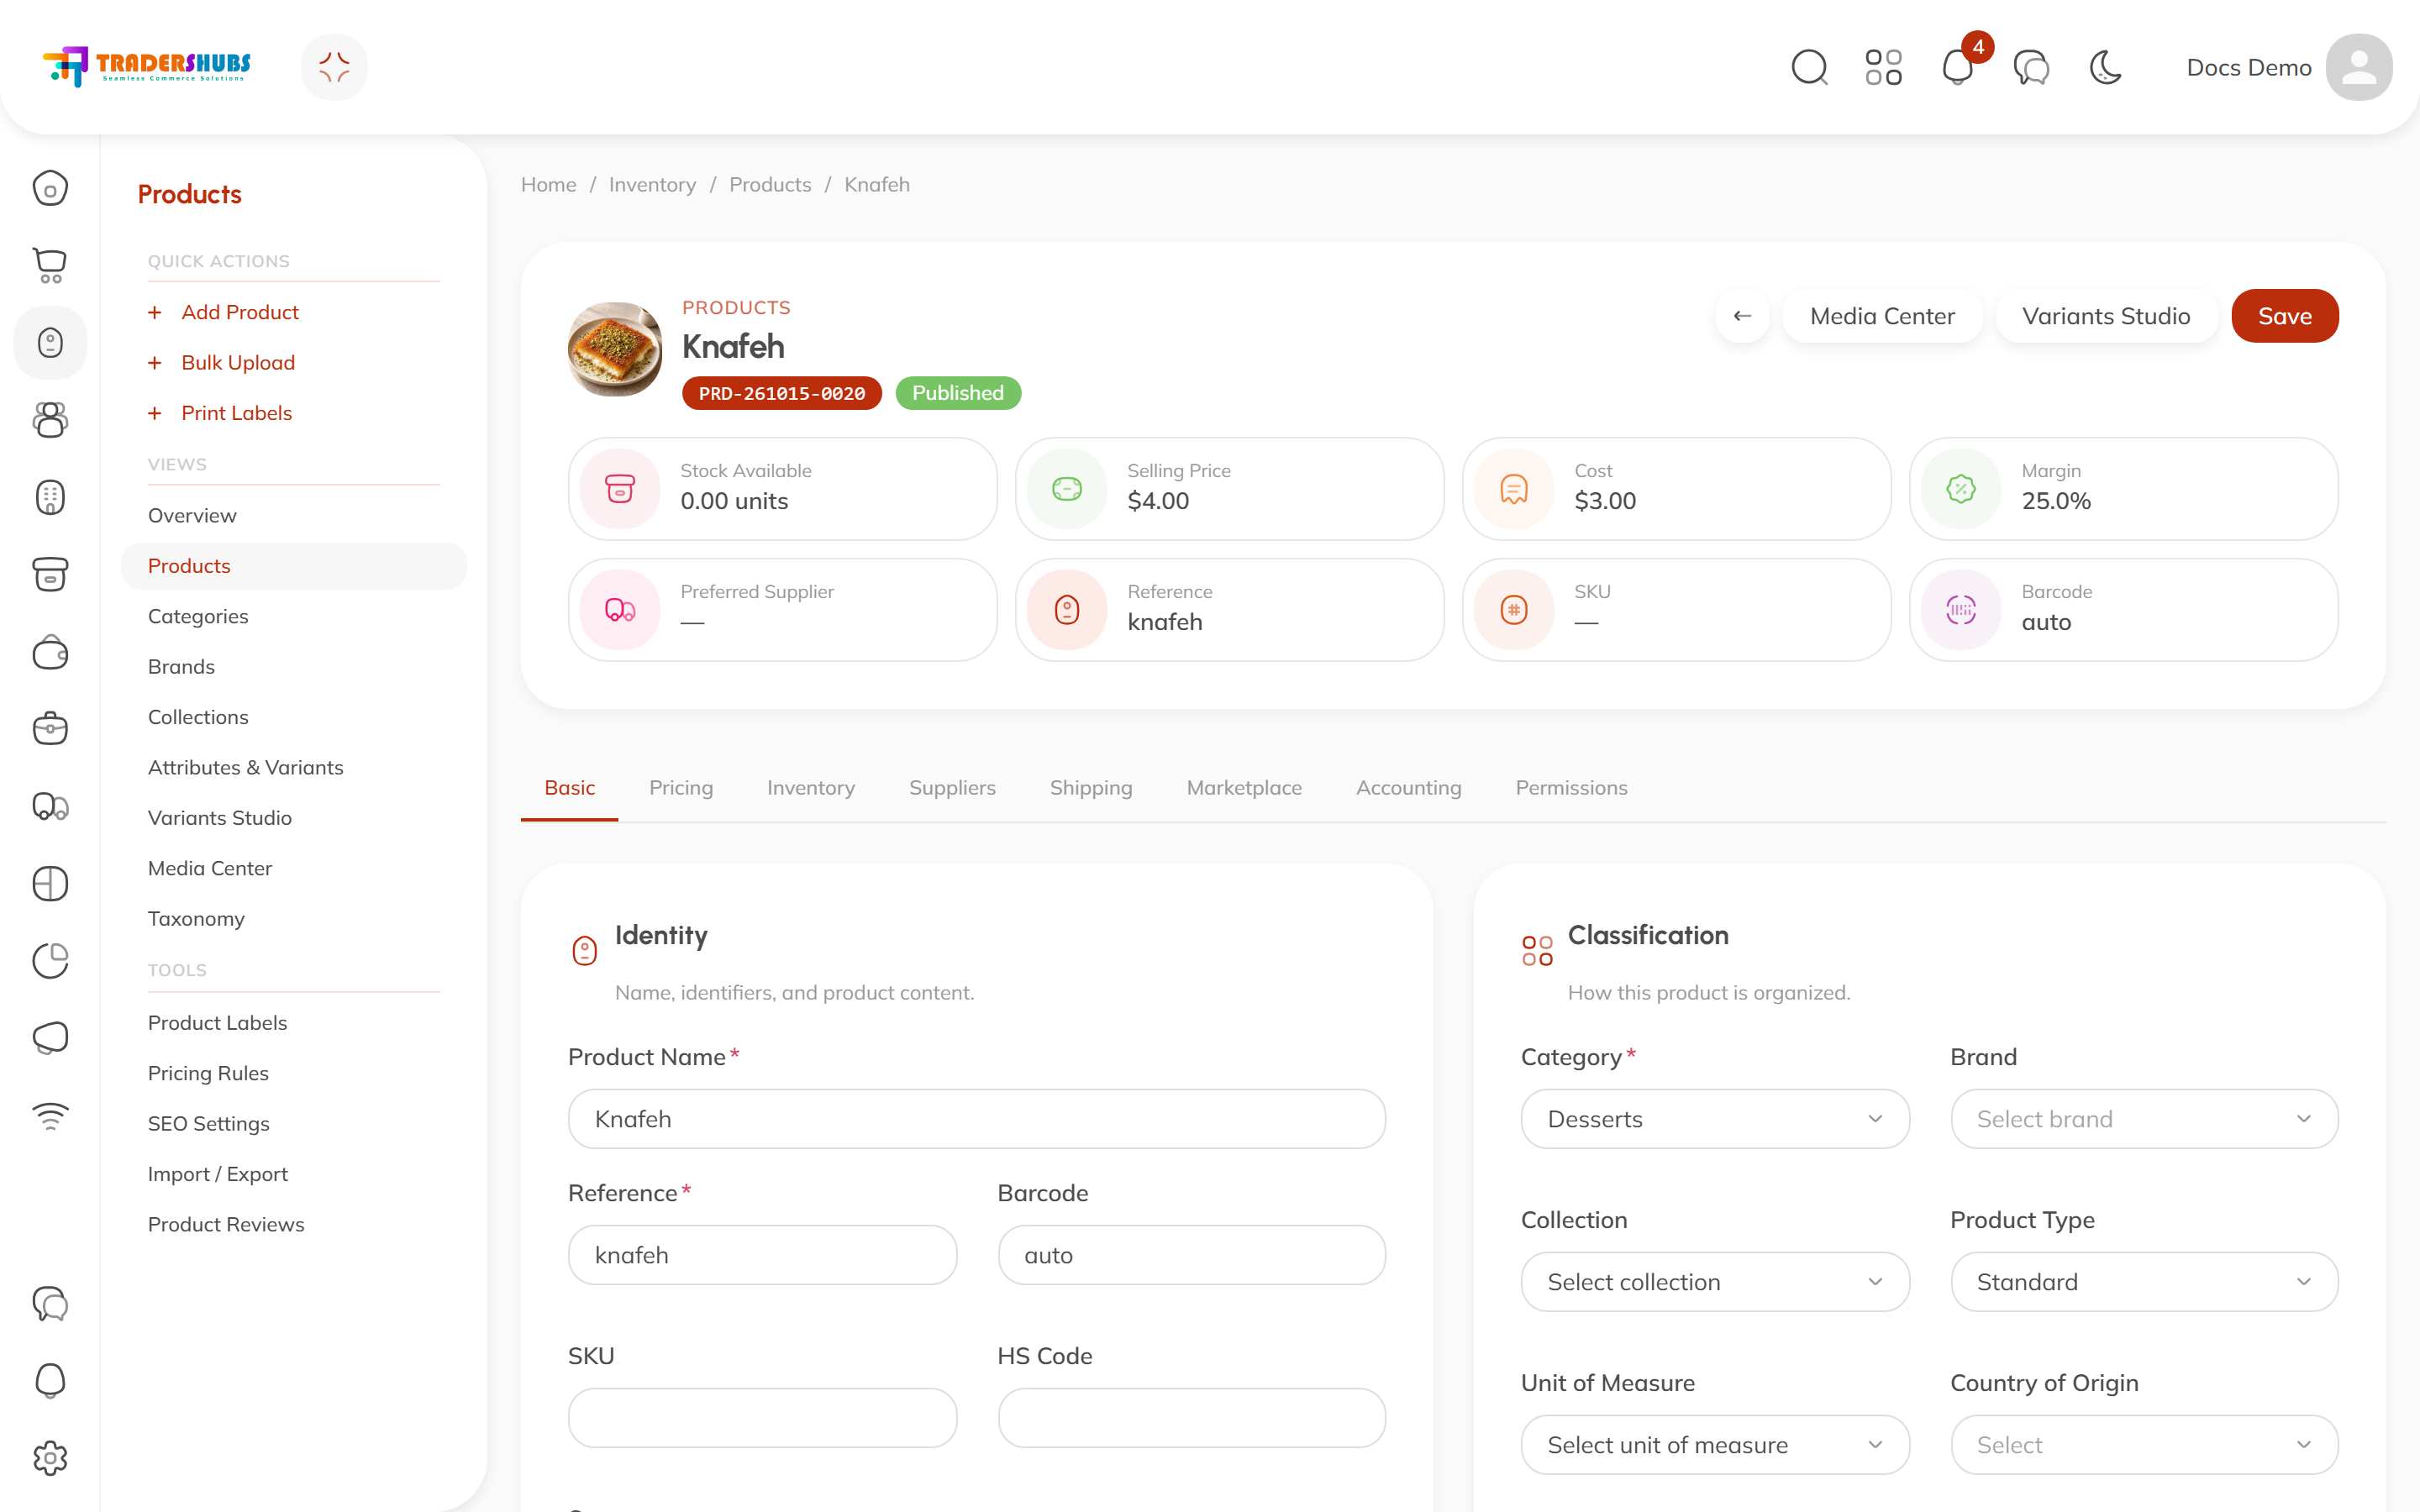Click the Save button

click(2284, 316)
